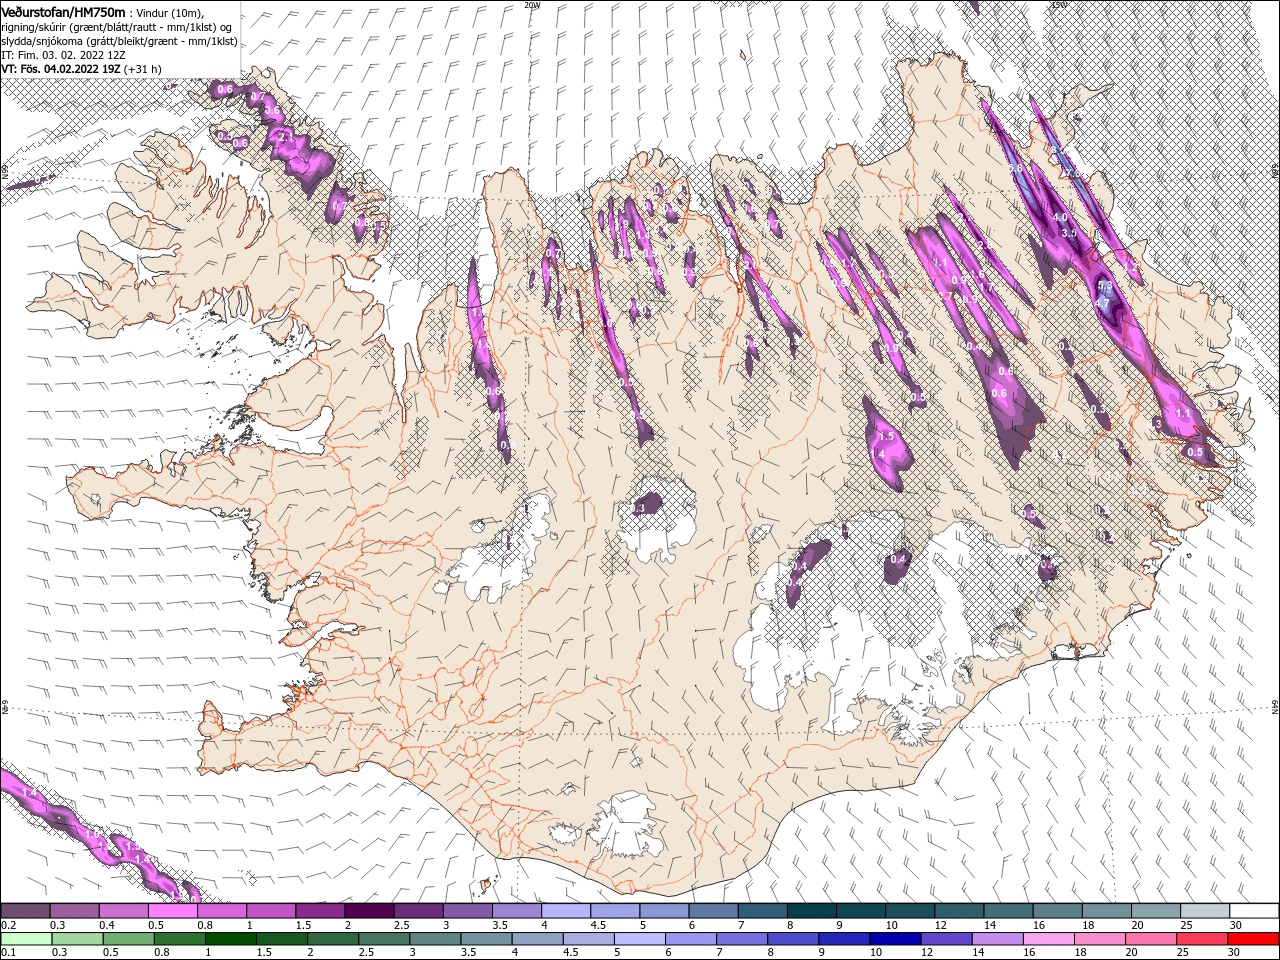The height and width of the screenshot is (960, 1280).
Task: Click the '3.5' snowfall value below 4.0
Action: click(x=1068, y=233)
